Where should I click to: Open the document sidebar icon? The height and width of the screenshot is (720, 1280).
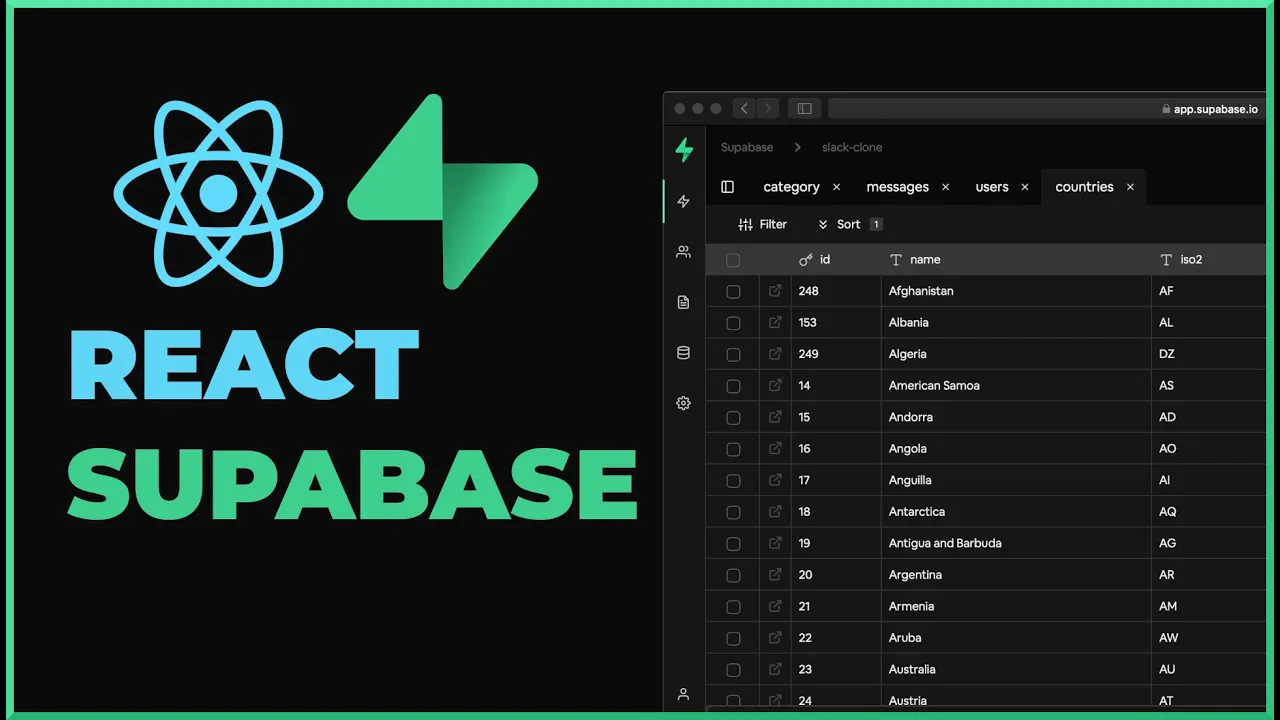point(683,302)
